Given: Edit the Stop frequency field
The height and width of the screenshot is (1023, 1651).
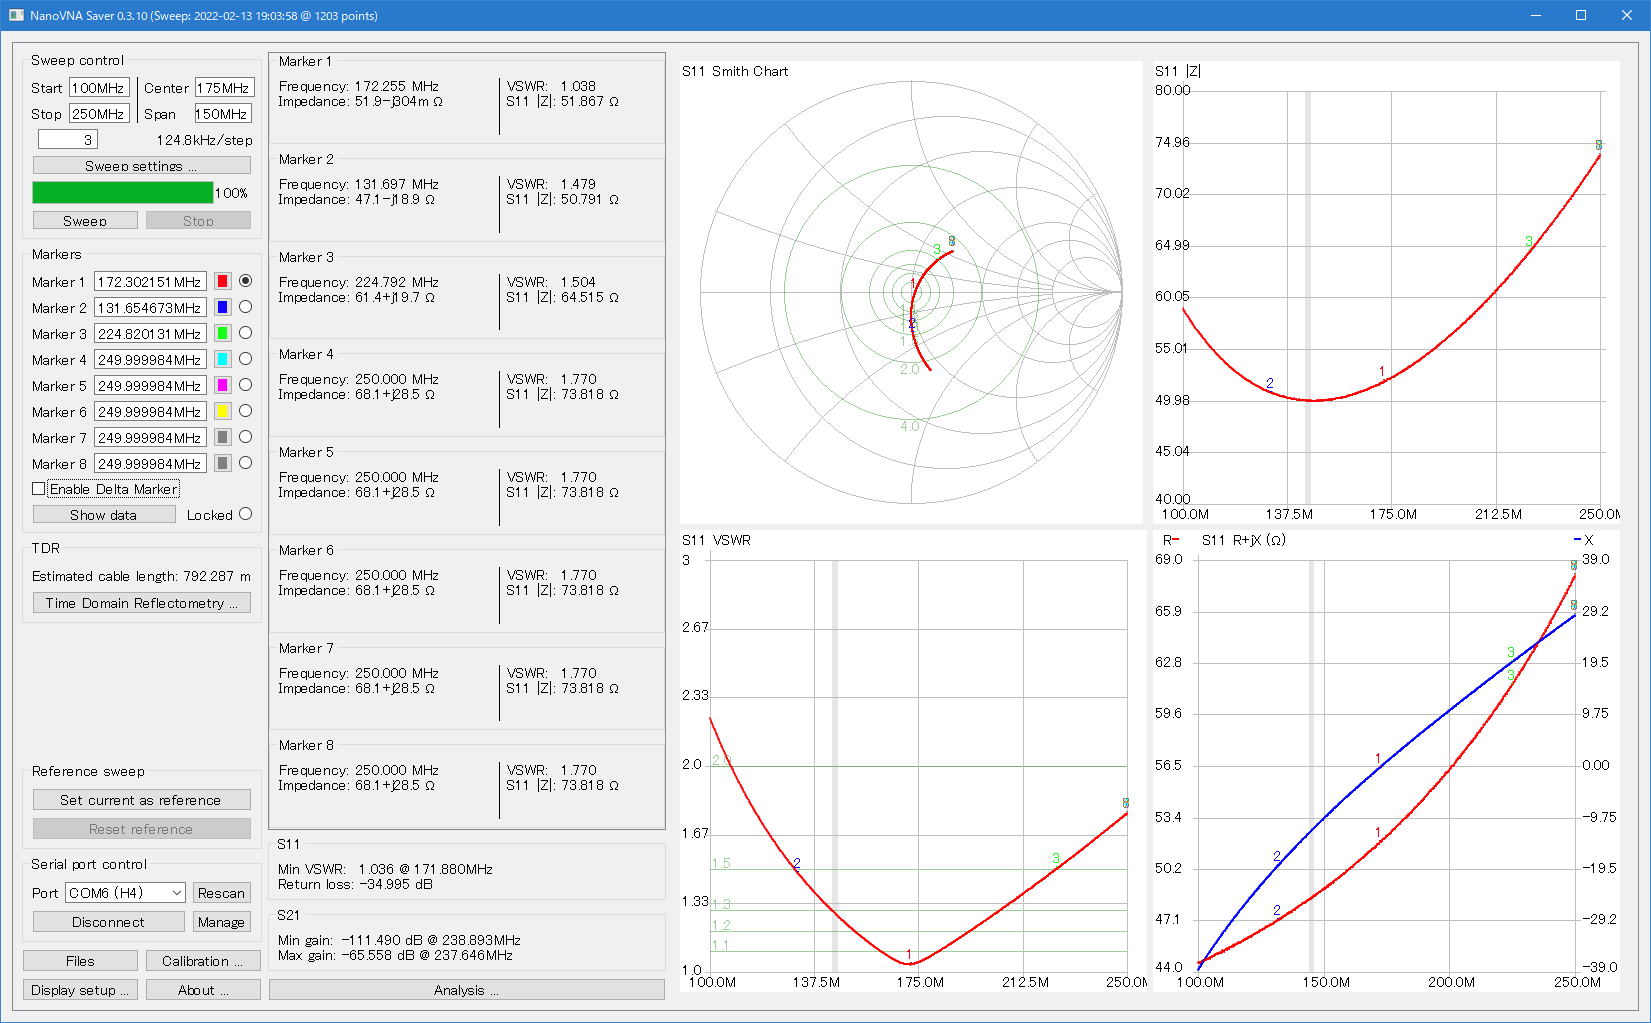Looking at the screenshot, I should 99,114.
